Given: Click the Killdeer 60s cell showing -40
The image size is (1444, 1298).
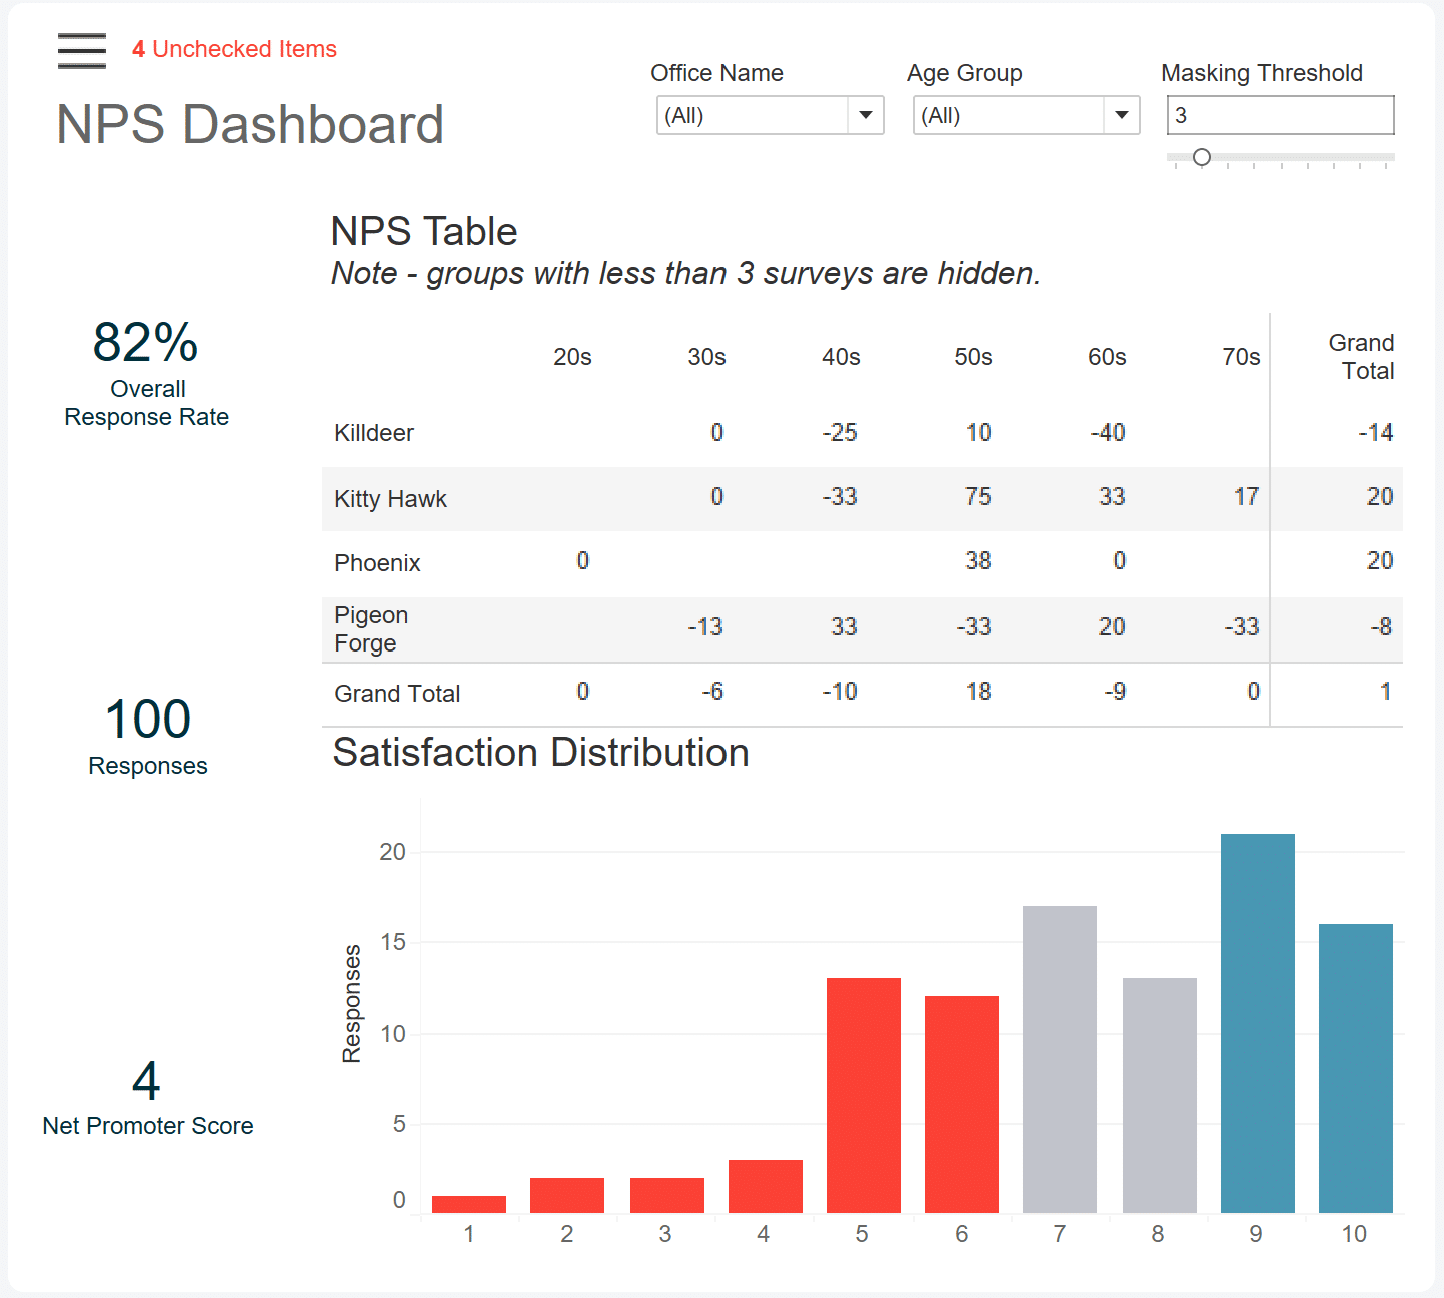Looking at the screenshot, I should 1107,433.
